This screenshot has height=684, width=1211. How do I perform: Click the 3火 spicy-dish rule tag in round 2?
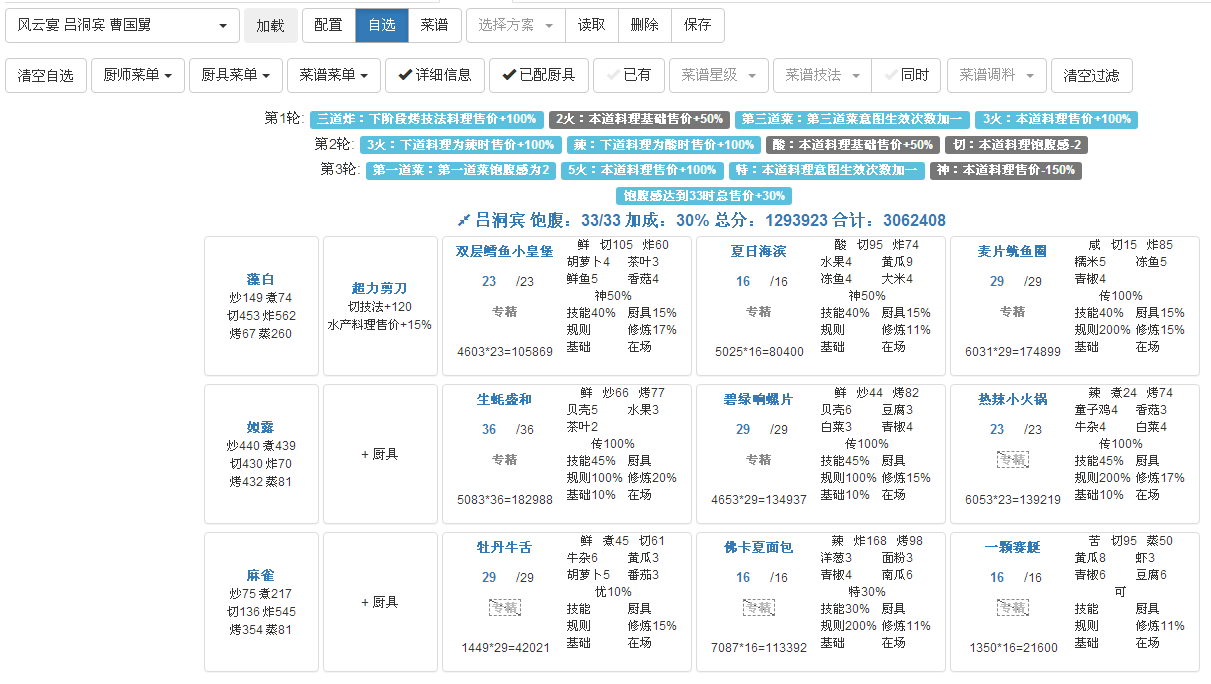(x=460, y=145)
